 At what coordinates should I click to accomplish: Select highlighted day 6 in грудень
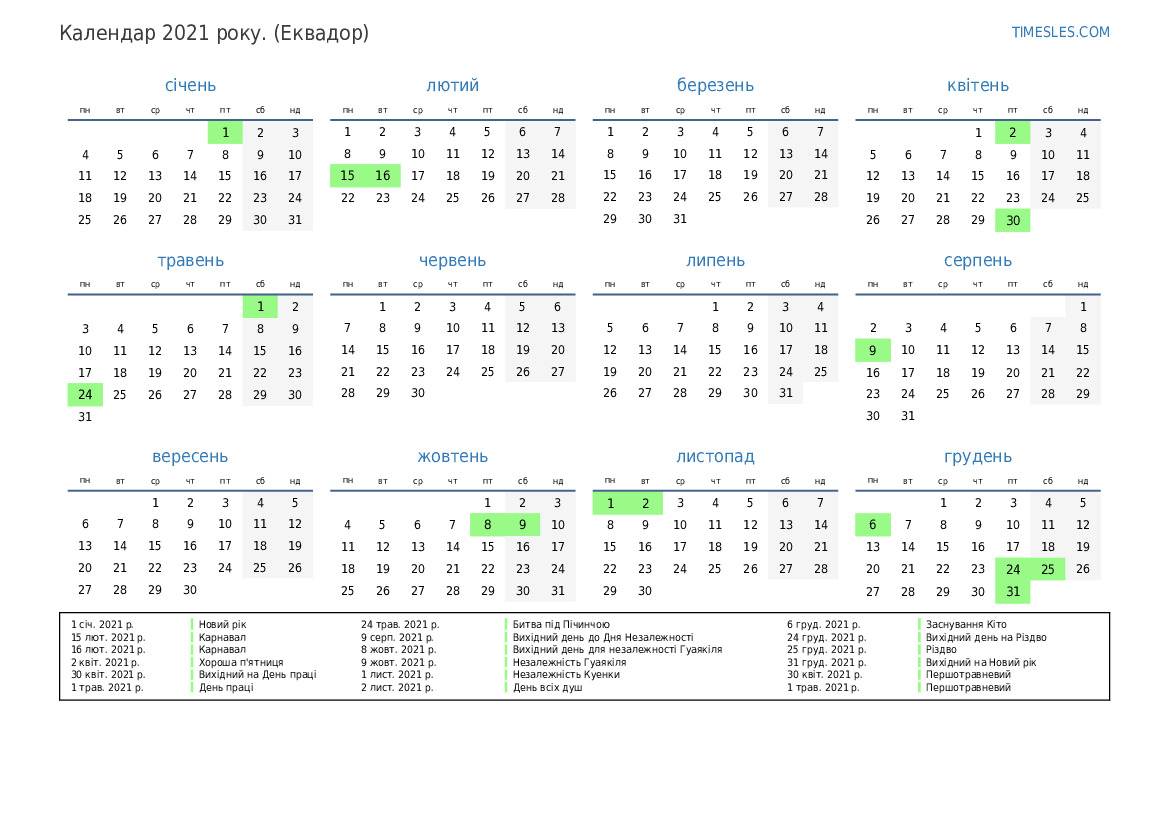[872, 525]
